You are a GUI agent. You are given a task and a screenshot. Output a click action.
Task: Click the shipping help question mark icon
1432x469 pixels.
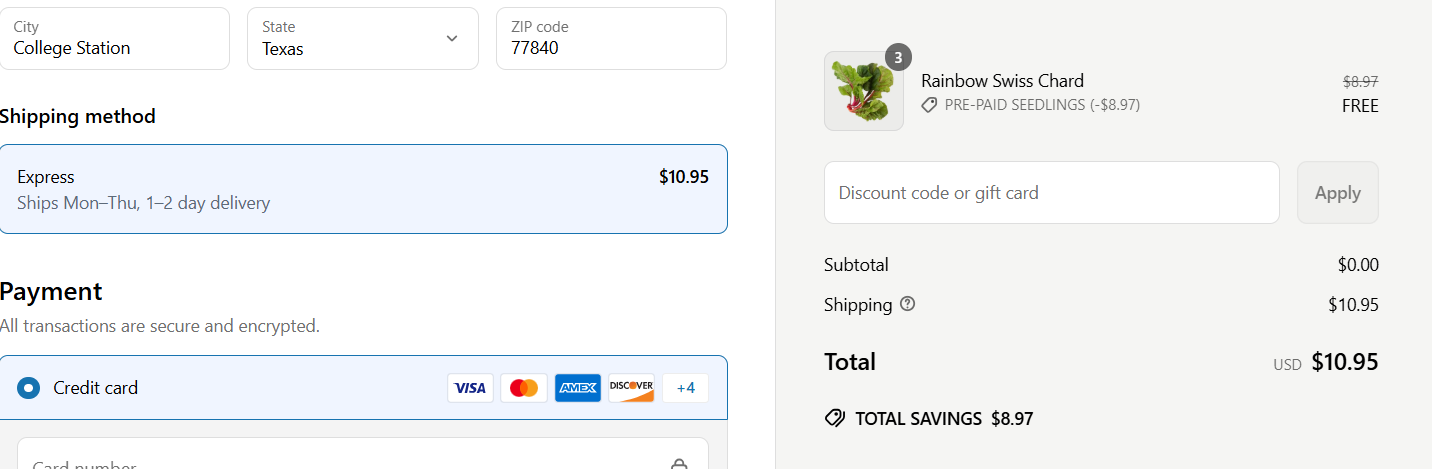click(908, 304)
